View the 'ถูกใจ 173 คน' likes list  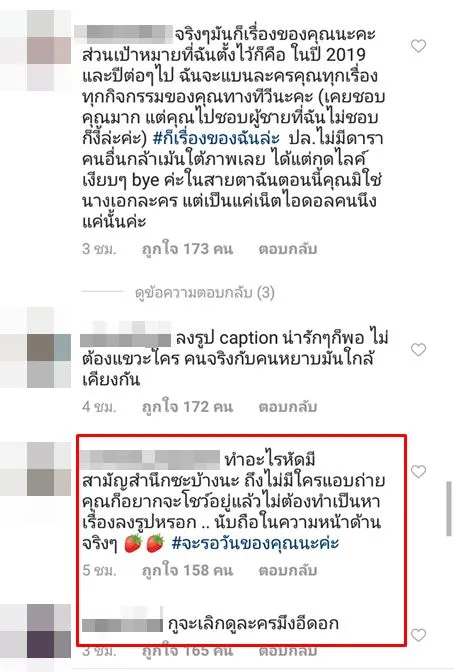tap(187, 249)
